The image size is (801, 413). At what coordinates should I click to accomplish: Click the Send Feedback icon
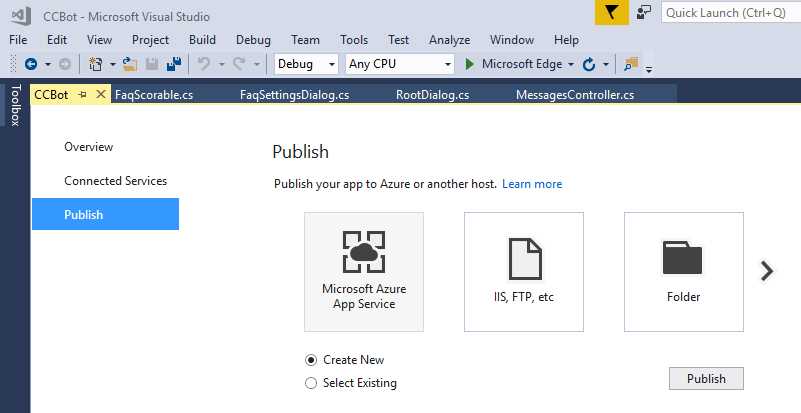pos(644,12)
